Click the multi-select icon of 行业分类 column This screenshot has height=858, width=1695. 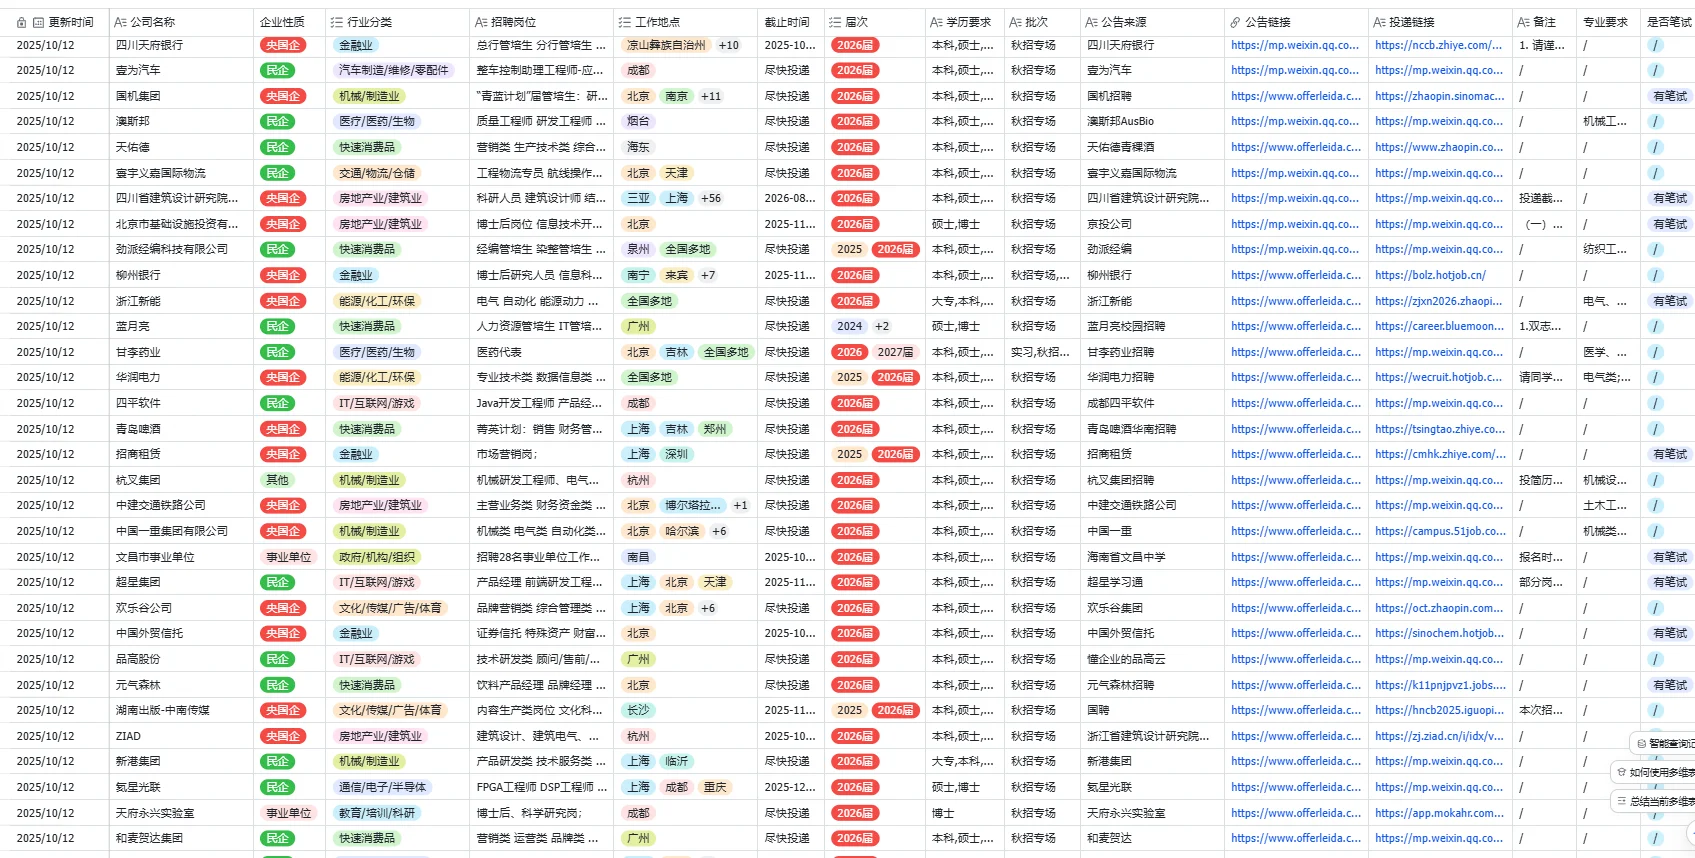pos(337,22)
